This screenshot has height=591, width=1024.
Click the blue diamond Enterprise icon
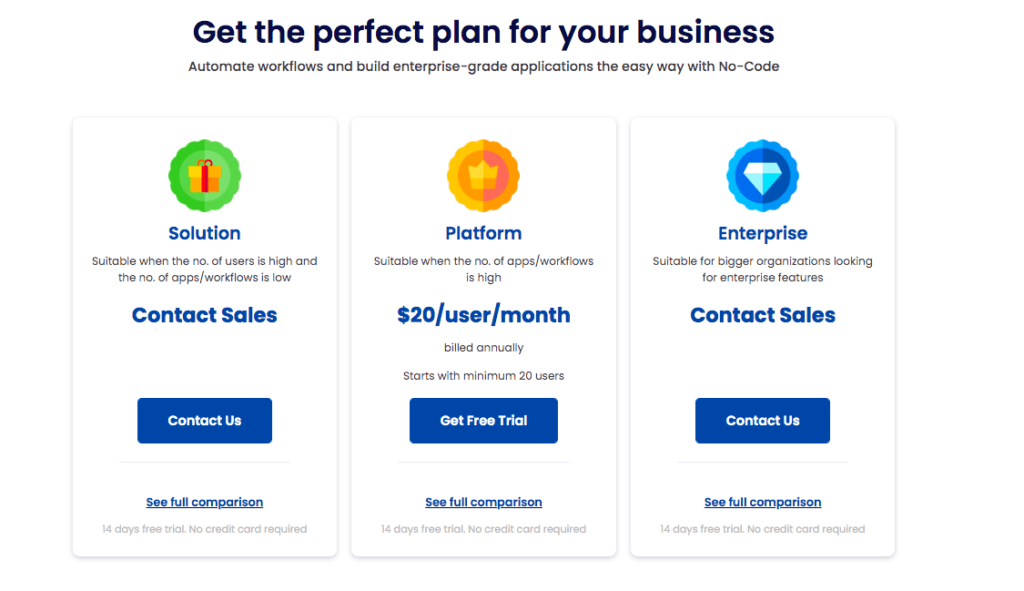coord(762,176)
